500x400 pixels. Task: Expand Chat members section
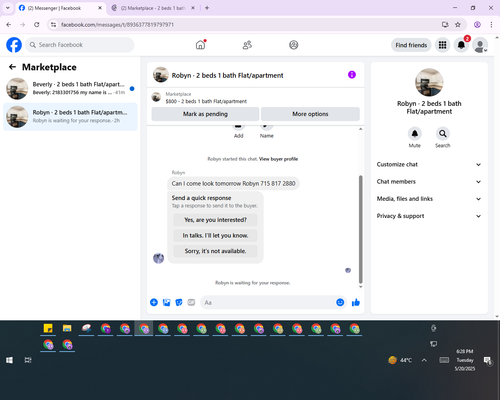point(429,182)
